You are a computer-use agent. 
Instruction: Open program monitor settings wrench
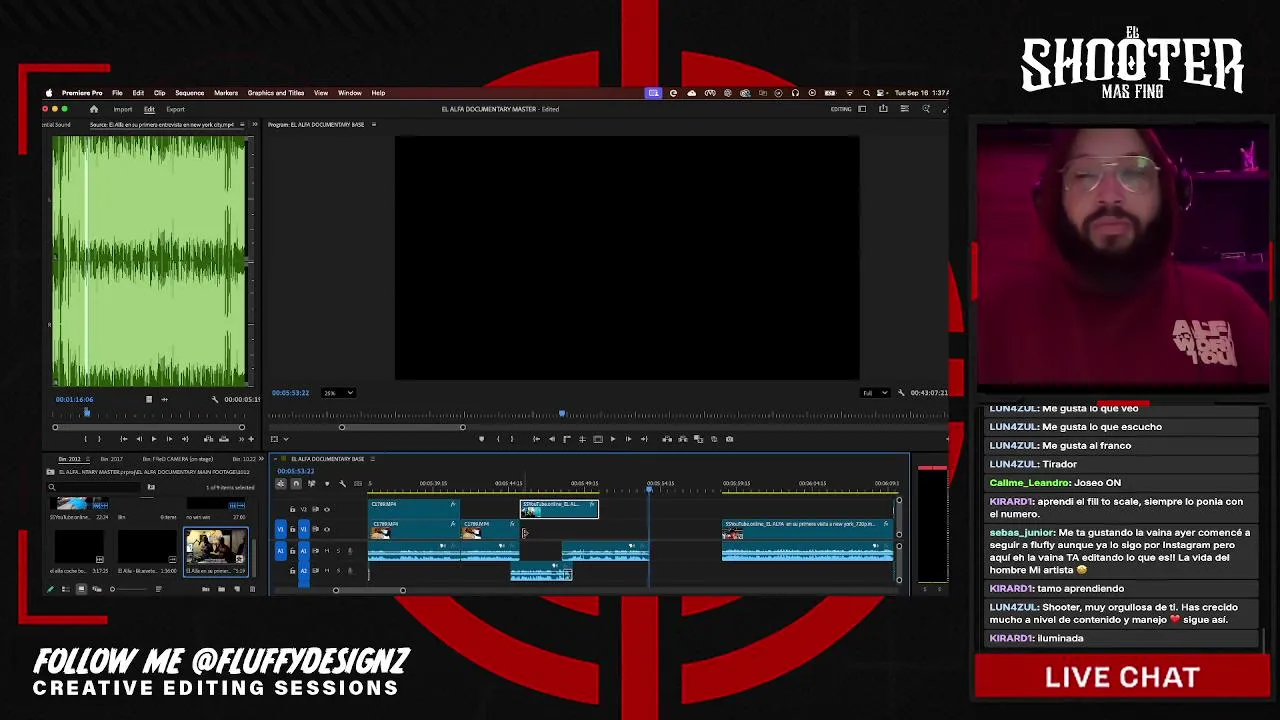901,393
